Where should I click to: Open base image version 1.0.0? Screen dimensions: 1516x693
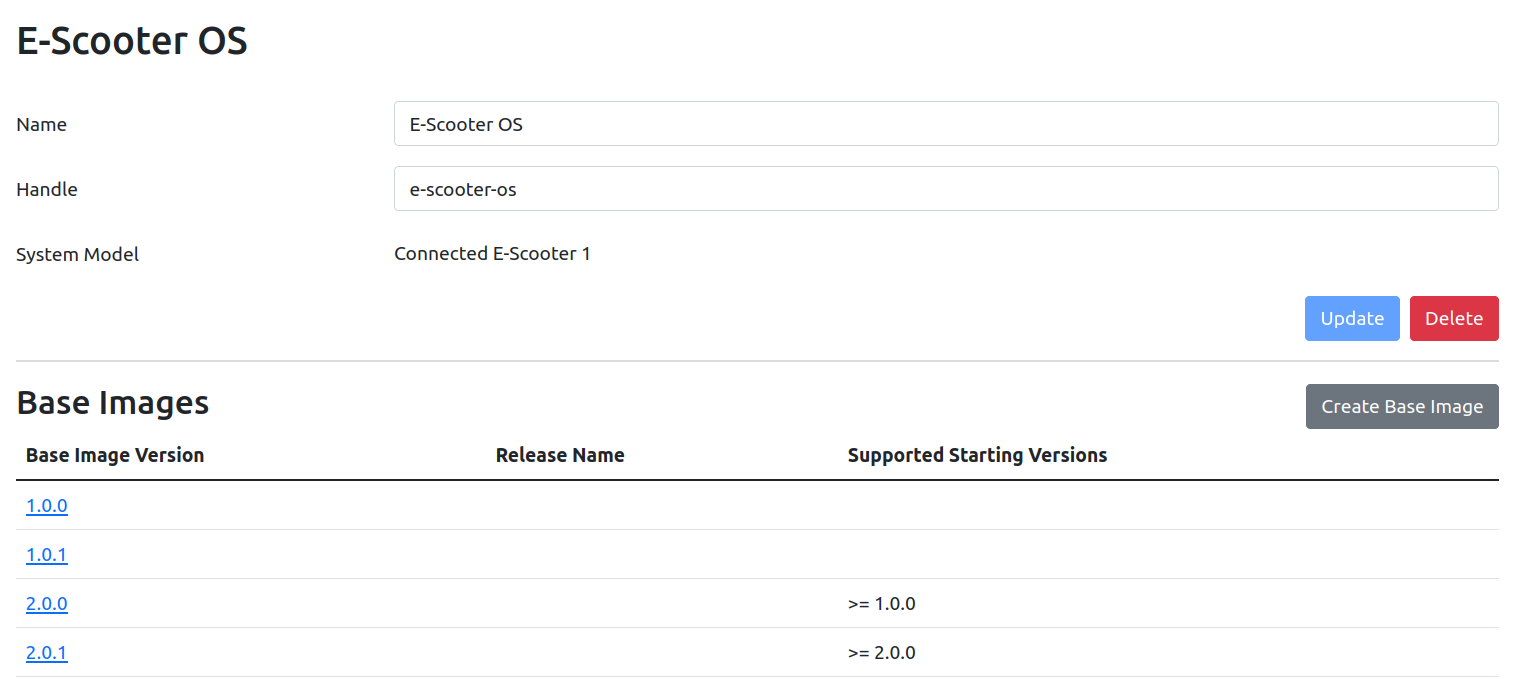[x=47, y=505]
